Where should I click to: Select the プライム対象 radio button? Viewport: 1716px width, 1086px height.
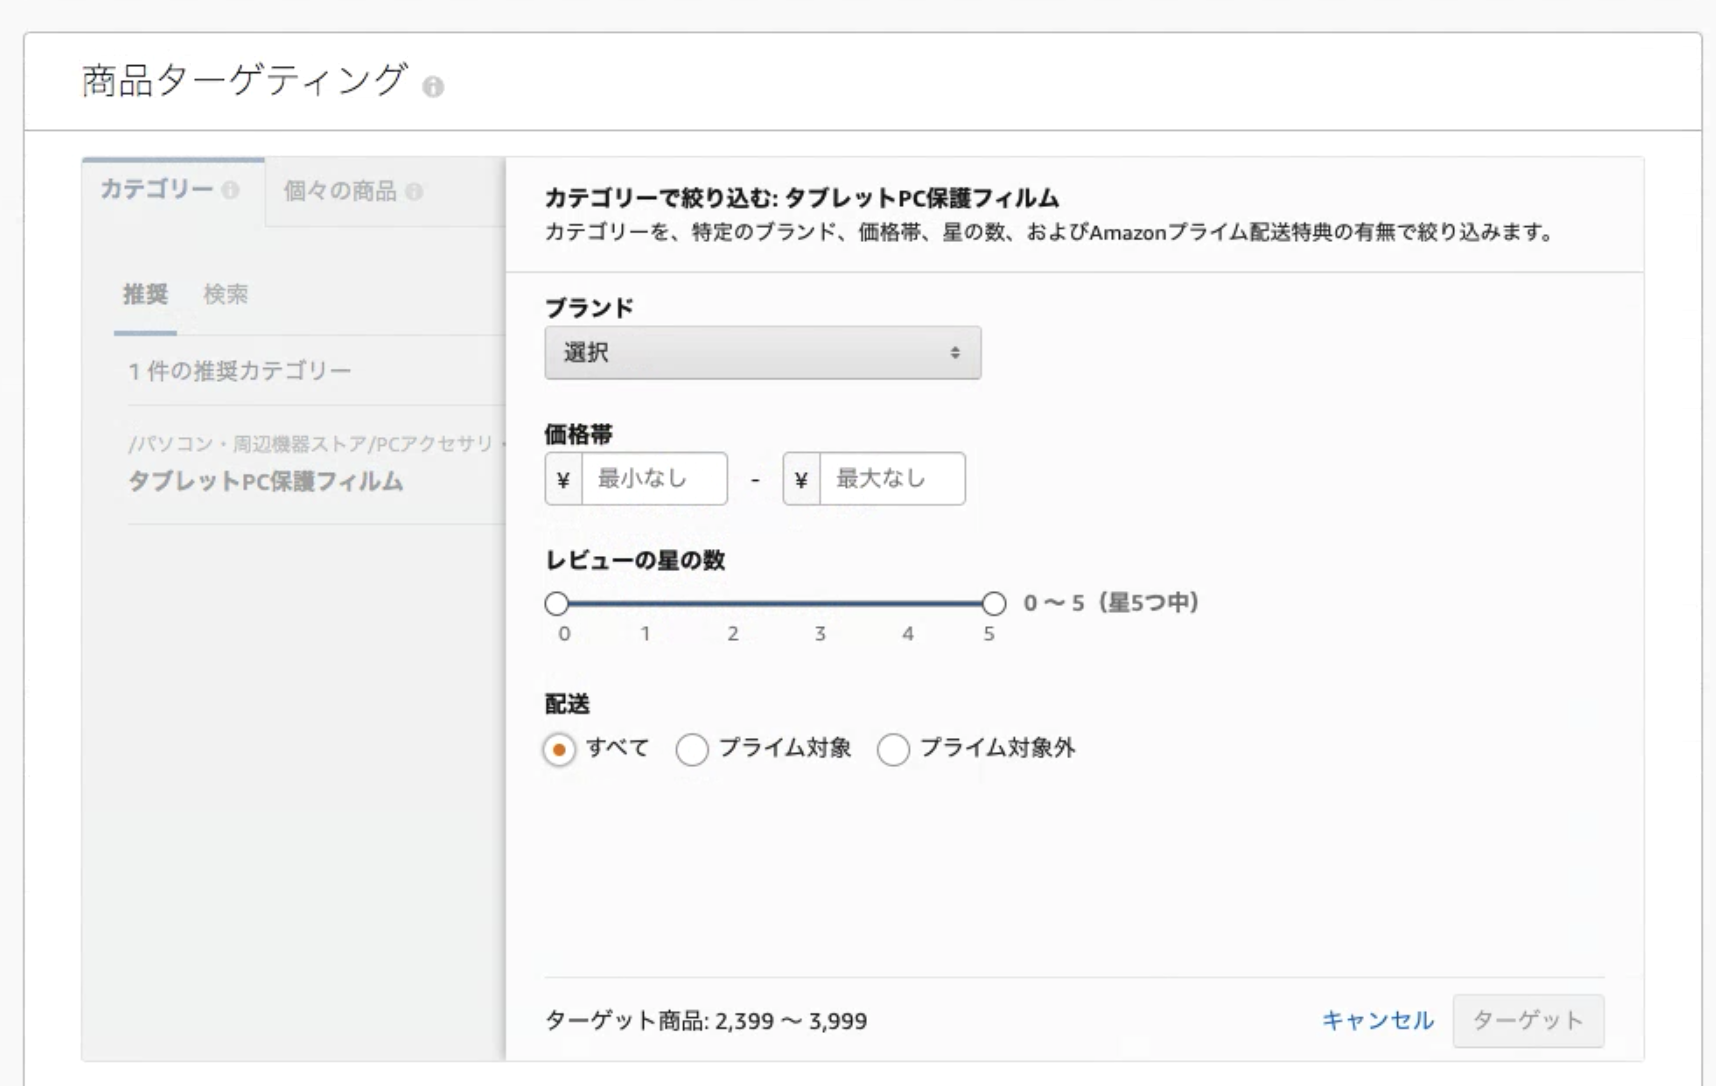tap(692, 749)
